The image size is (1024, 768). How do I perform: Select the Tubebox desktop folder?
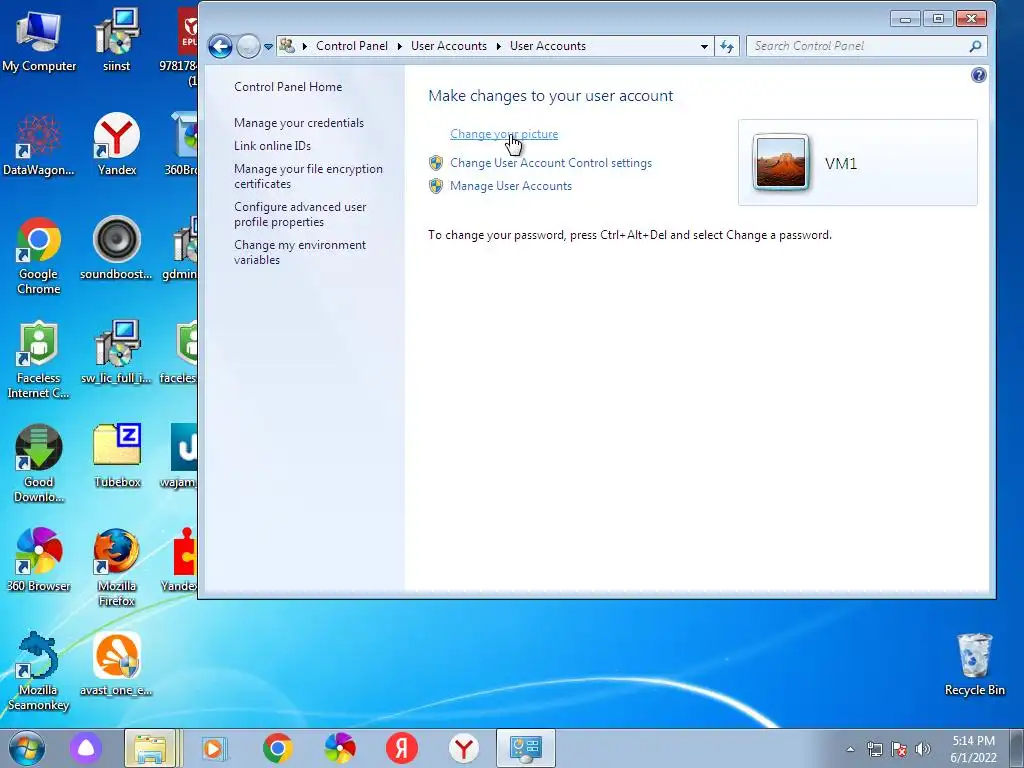pos(117,456)
